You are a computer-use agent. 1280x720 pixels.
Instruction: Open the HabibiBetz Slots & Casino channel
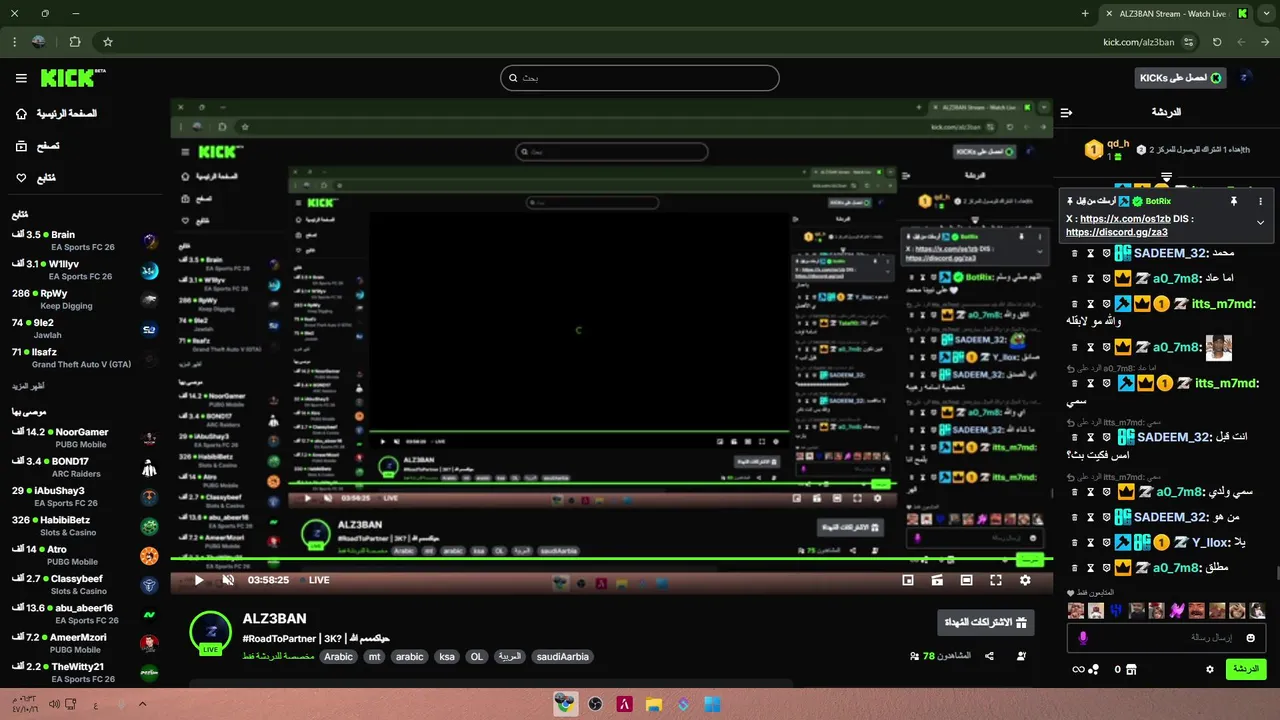85,525
